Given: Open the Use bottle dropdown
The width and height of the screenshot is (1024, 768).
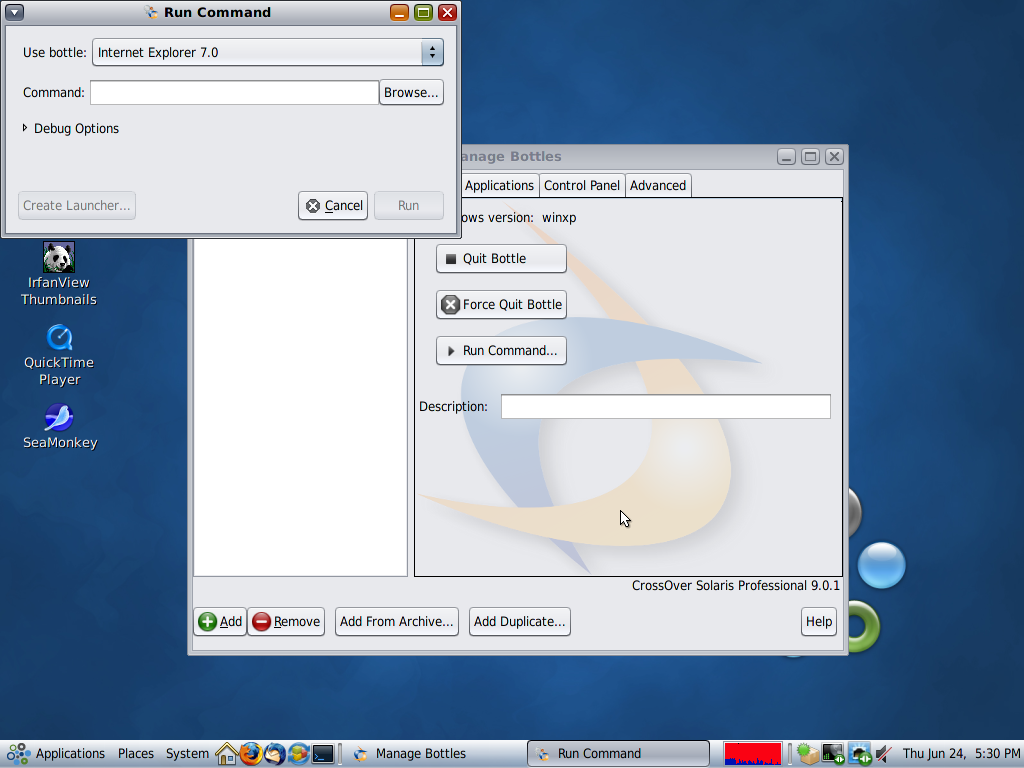Looking at the screenshot, I should click(268, 52).
